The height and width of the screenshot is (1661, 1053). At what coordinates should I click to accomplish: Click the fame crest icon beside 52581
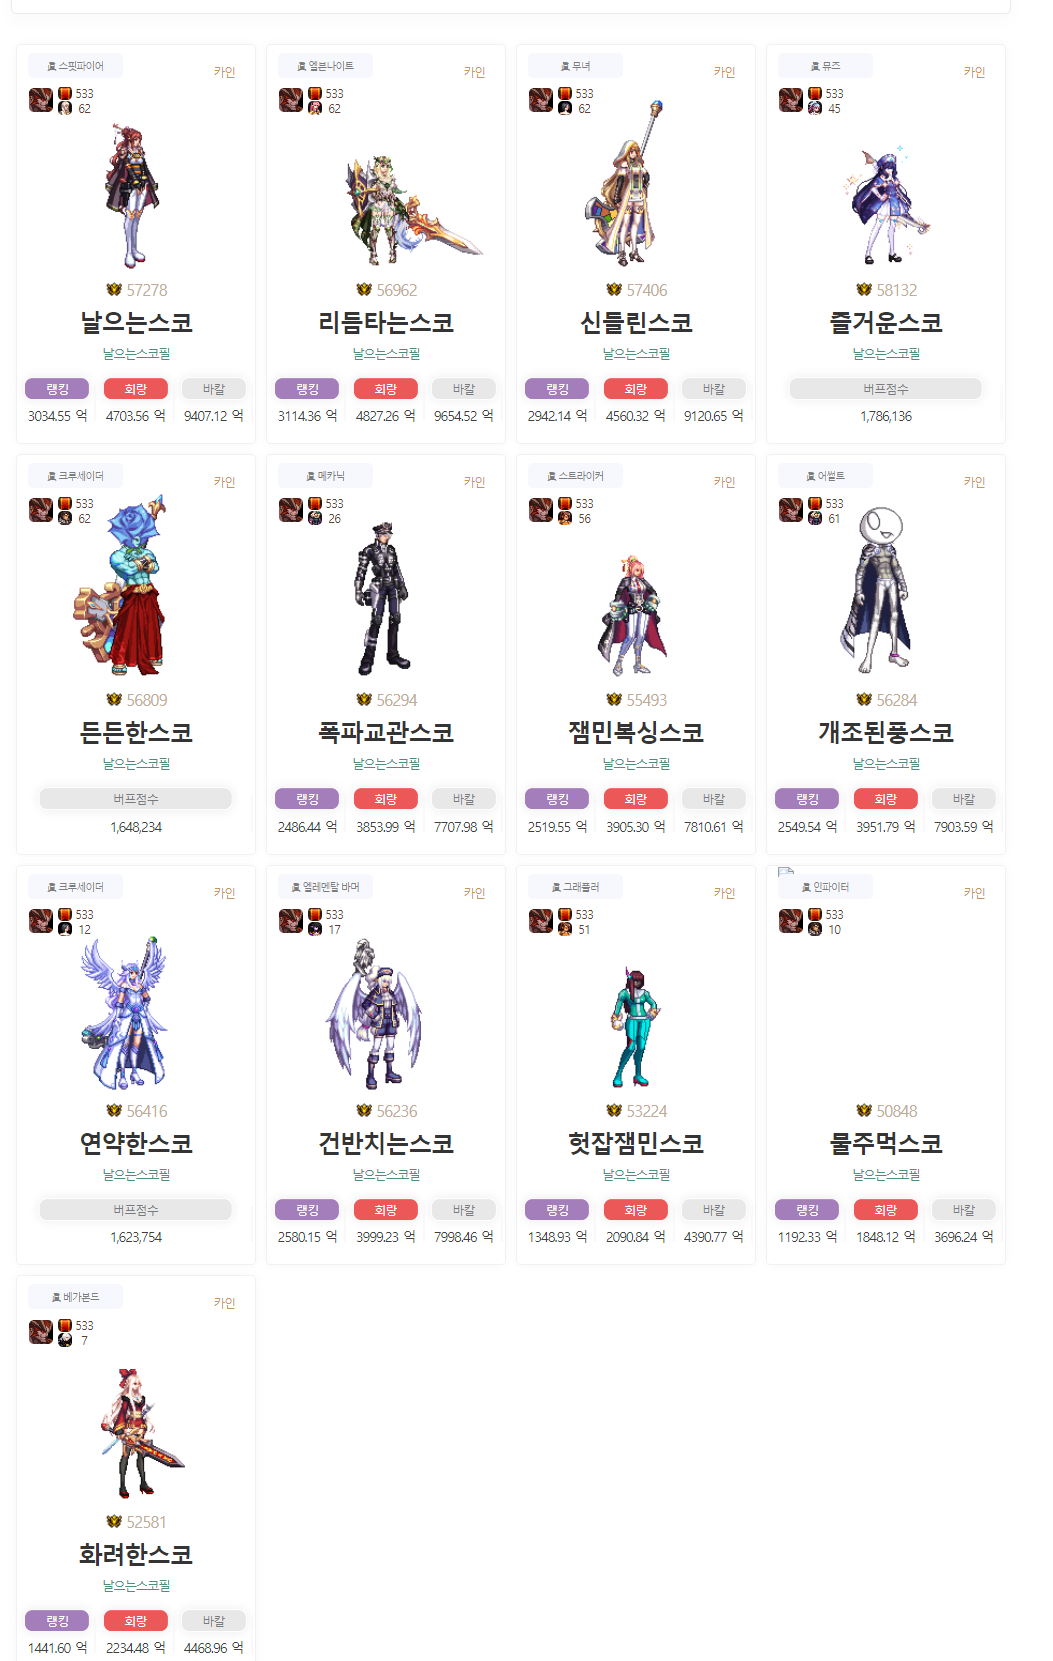(114, 1522)
